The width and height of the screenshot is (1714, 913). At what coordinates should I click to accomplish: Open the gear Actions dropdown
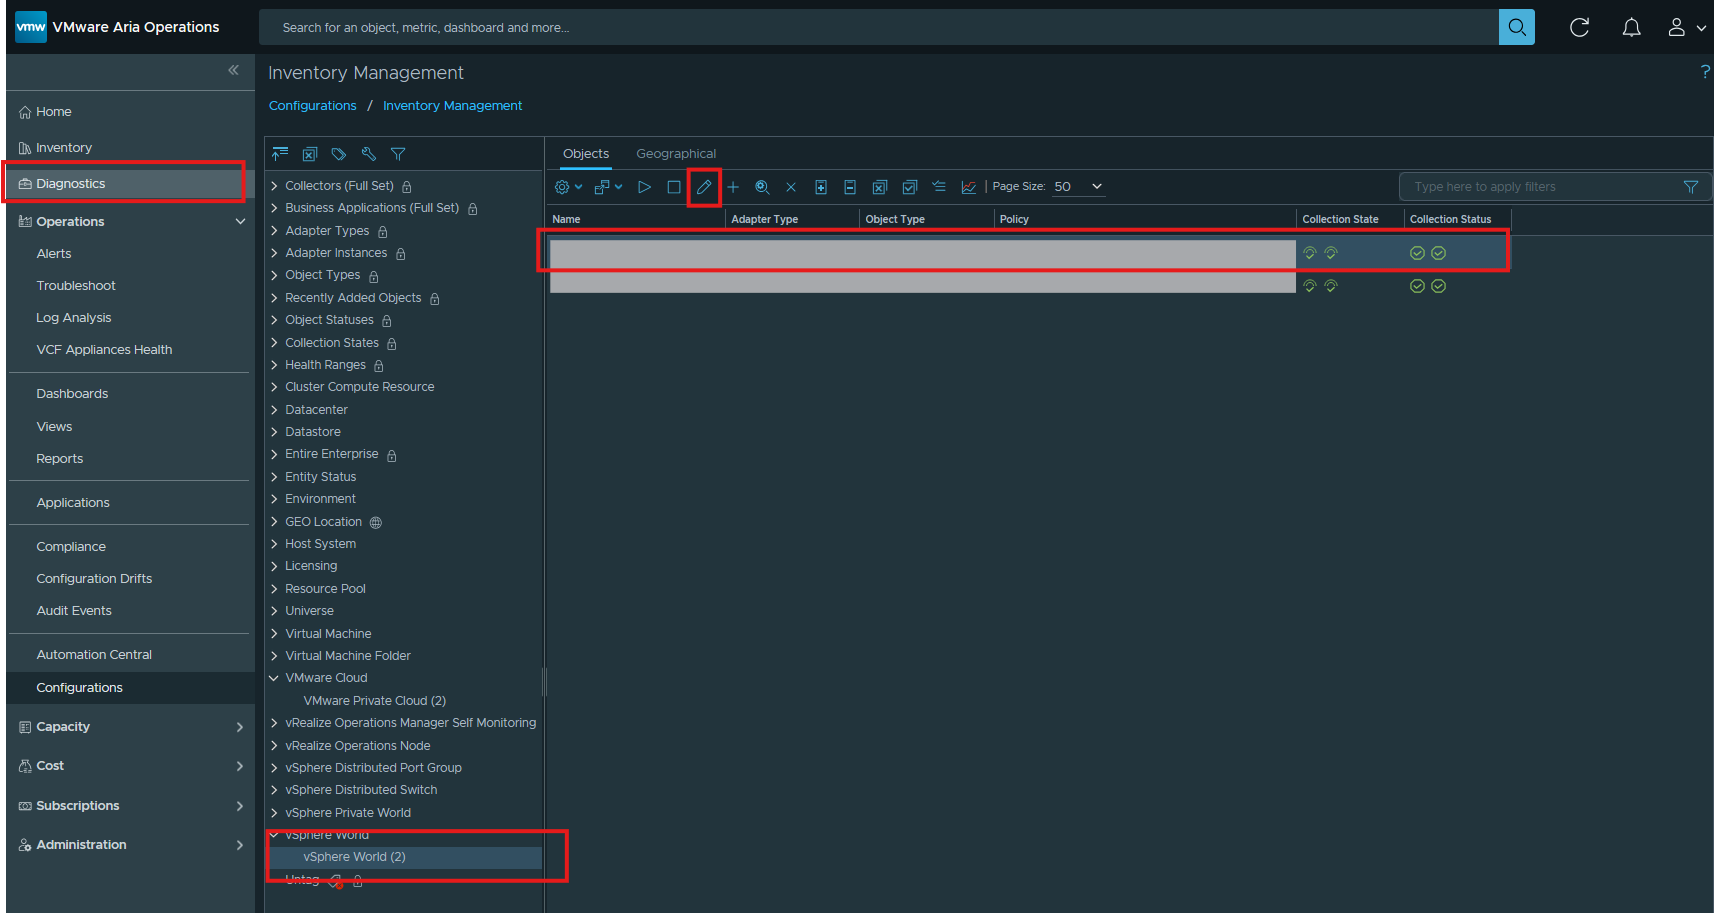point(568,187)
